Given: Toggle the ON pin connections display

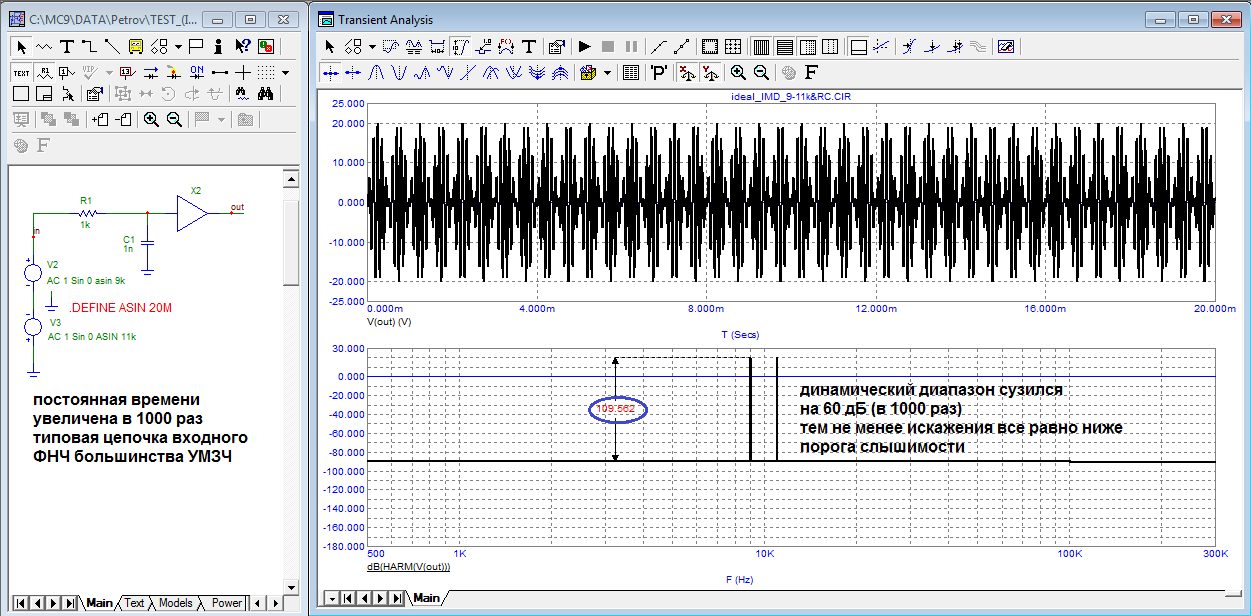Looking at the screenshot, I should pos(197,72).
